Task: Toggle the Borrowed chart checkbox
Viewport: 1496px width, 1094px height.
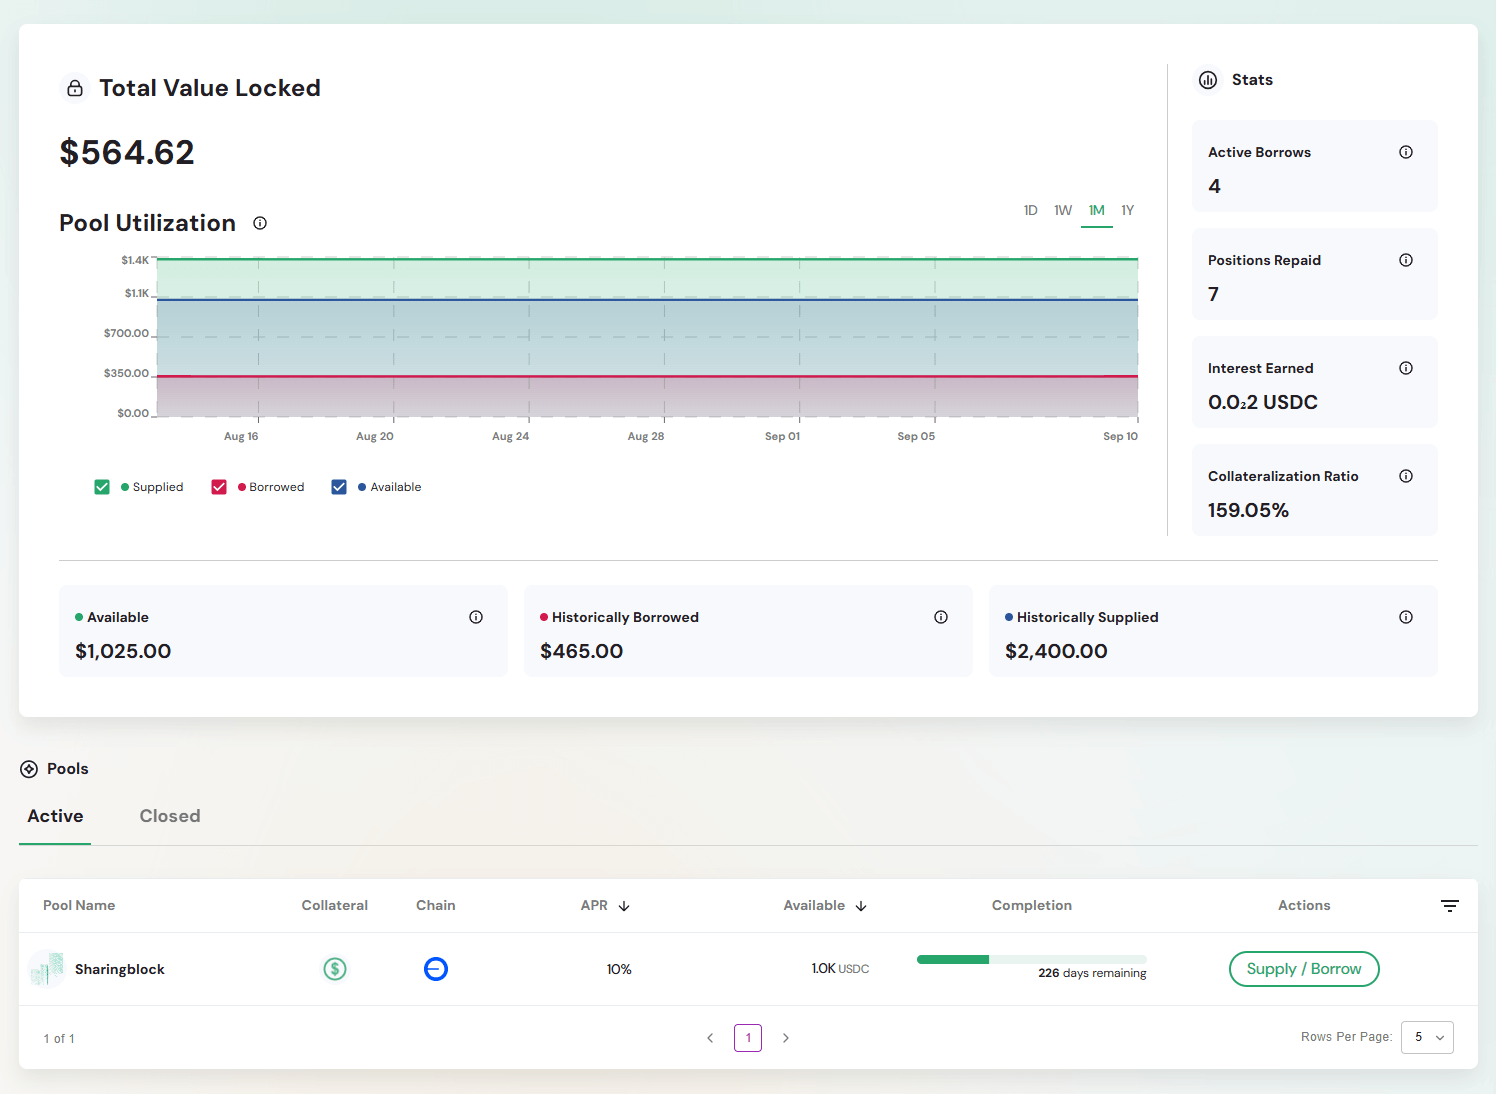Action: click(219, 487)
